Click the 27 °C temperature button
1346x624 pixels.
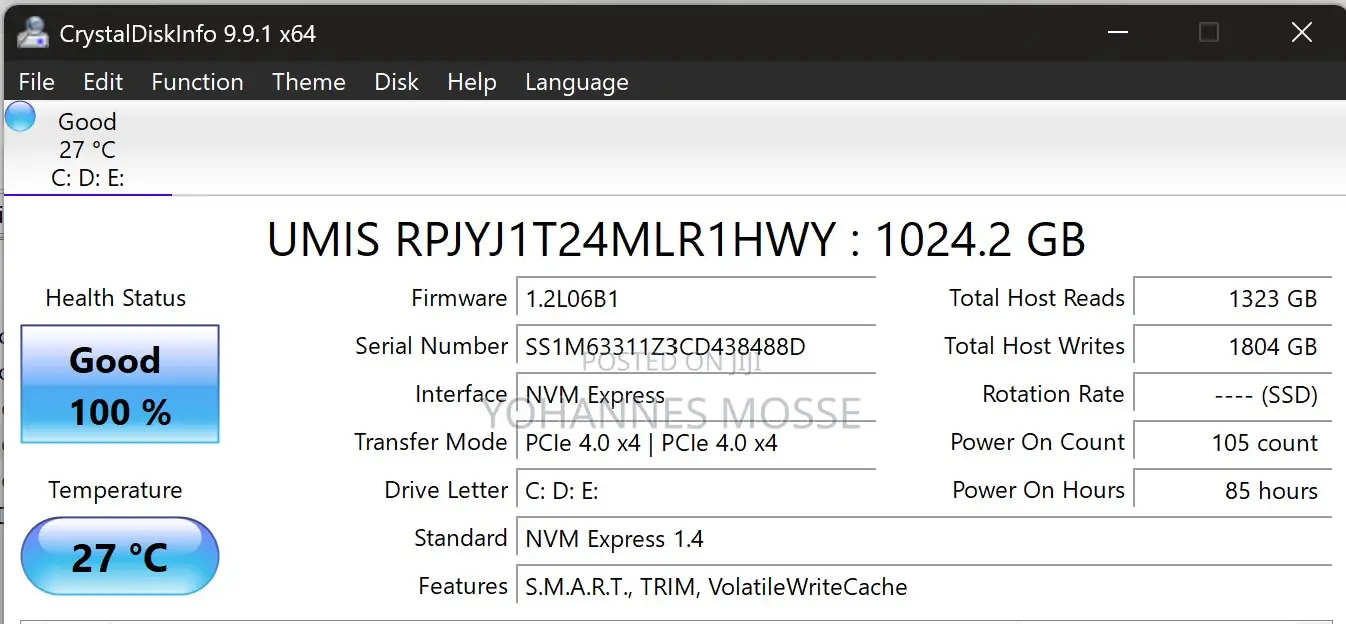pos(120,556)
